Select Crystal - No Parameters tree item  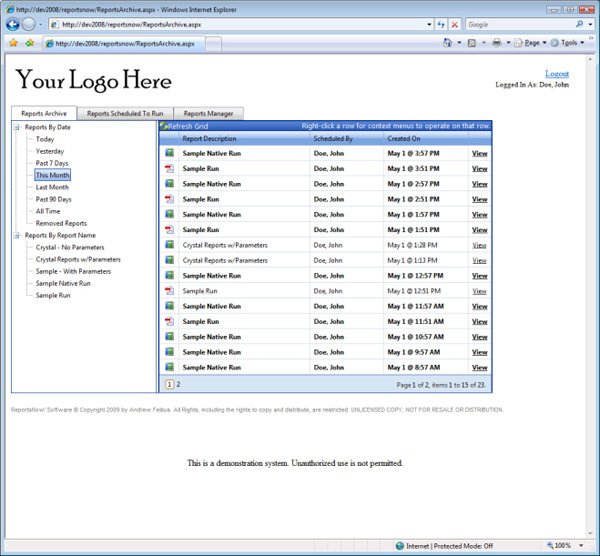(70, 247)
